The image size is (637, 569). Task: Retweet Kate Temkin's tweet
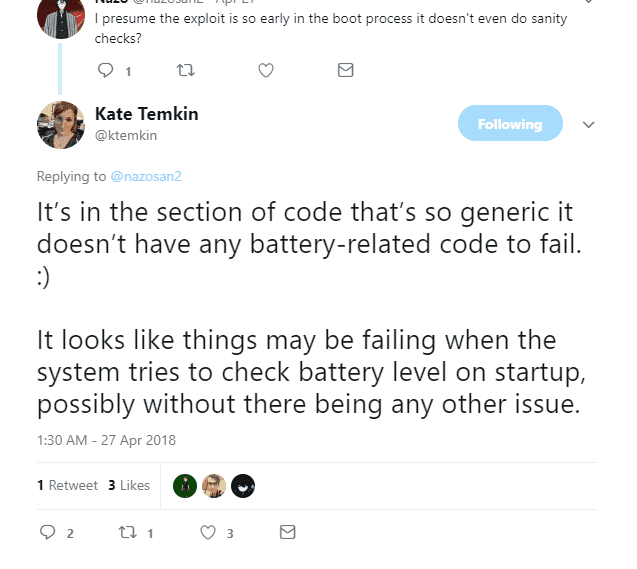tap(128, 532)
